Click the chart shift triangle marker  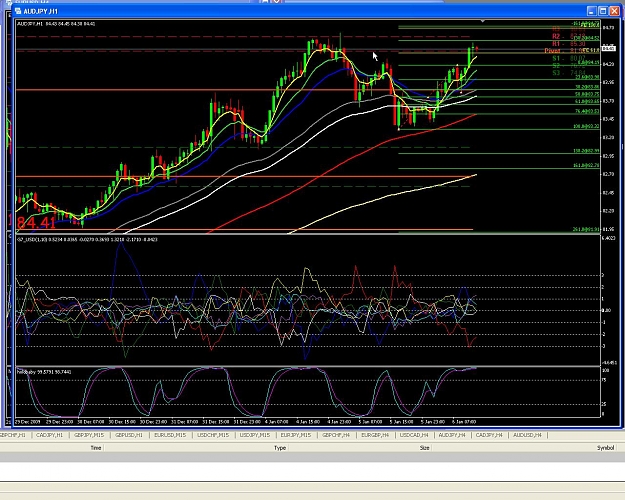click(x=482, y=21)
